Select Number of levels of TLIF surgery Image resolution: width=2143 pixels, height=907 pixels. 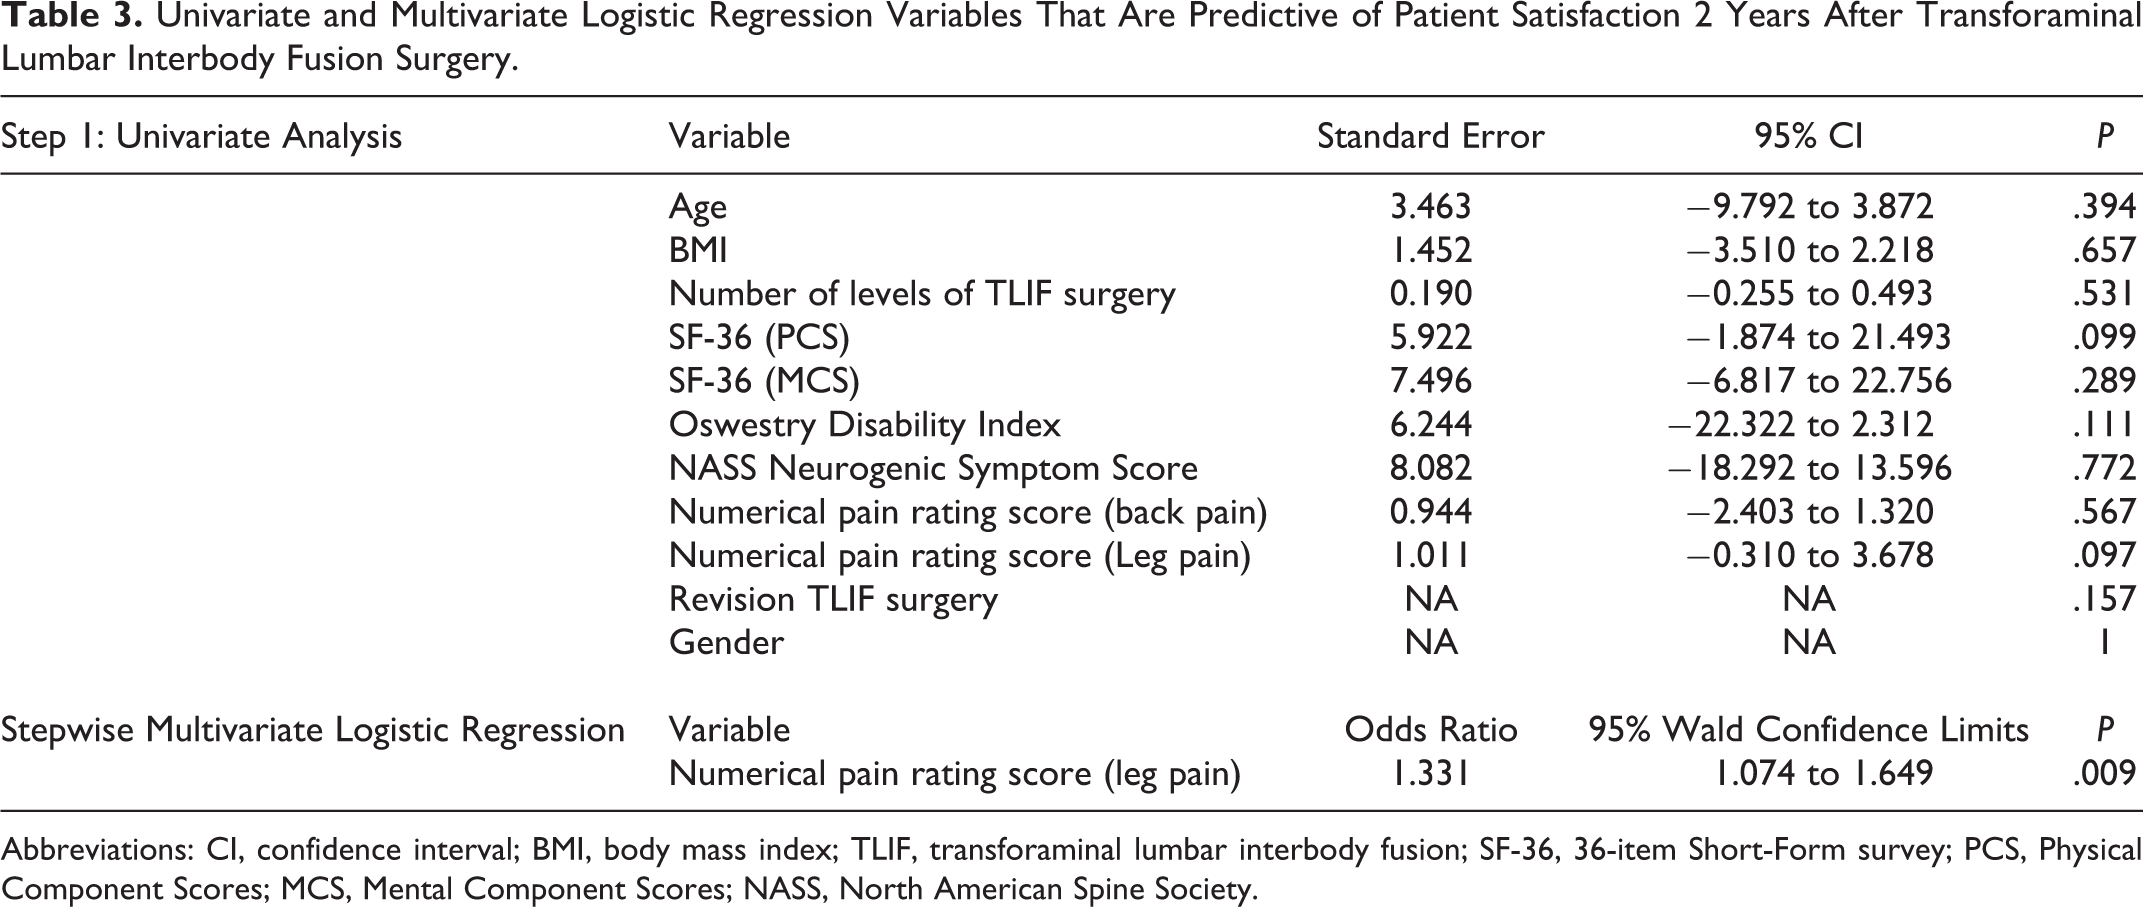click(x=922, y=294)
